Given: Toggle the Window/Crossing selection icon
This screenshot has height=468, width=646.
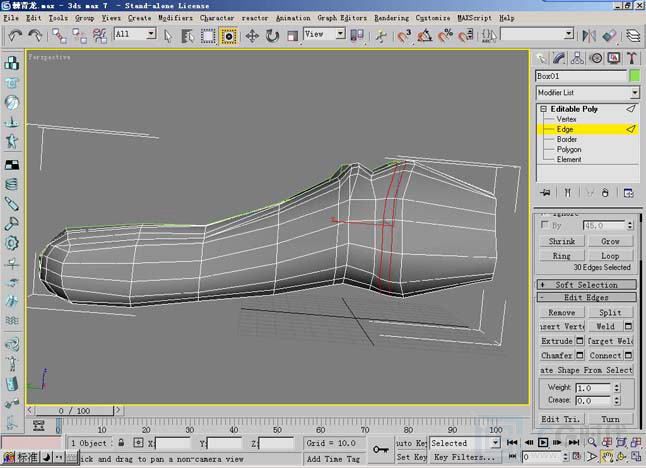Looking at the screenshot, I should pos(228,36).
